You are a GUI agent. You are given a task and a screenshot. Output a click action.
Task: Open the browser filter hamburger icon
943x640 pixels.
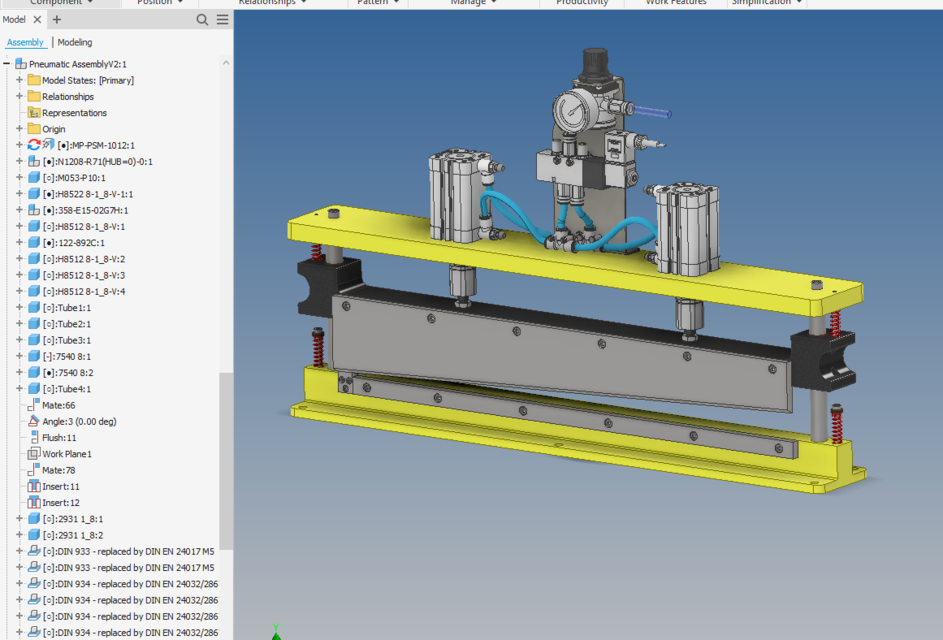tap(221, 19)
